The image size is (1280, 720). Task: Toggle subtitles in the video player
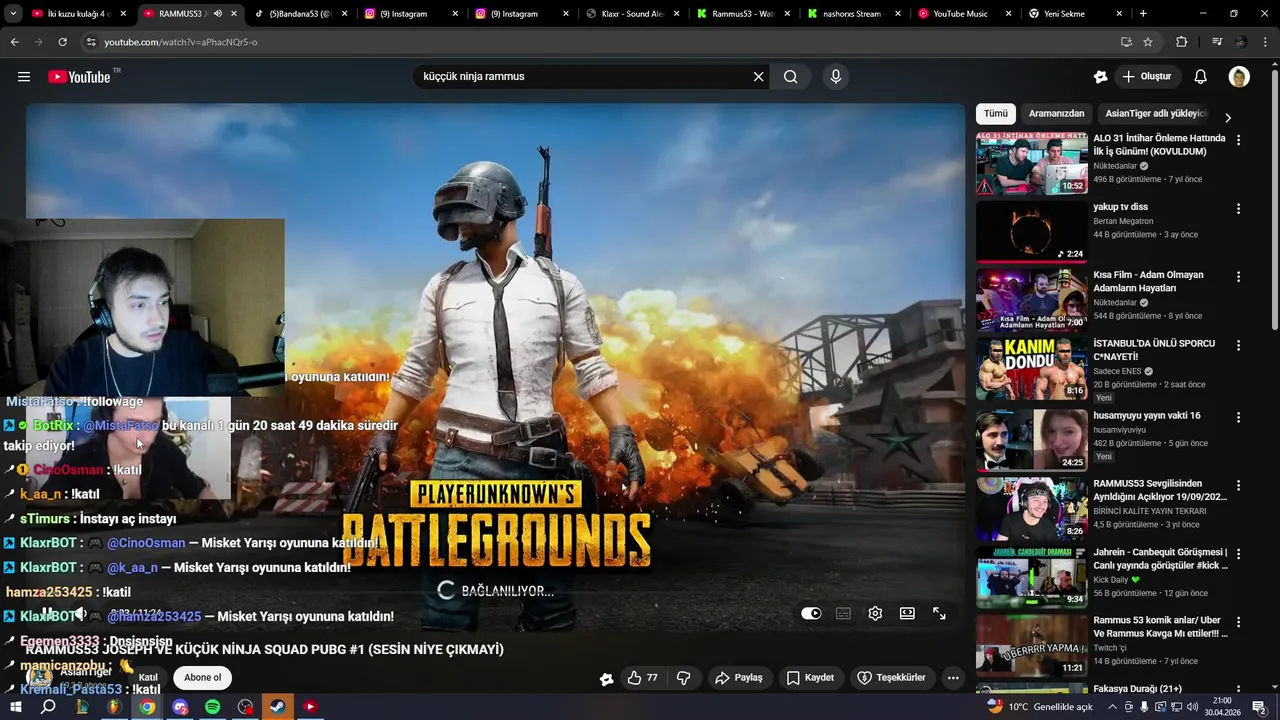click(843, 614)
